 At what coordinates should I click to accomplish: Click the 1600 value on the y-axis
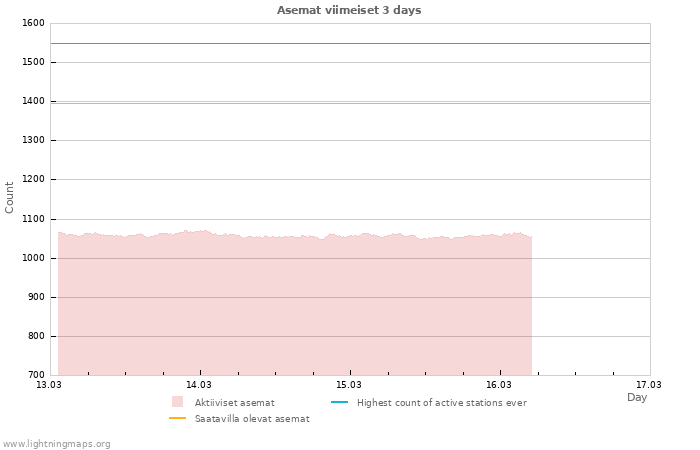click(33, 23)
